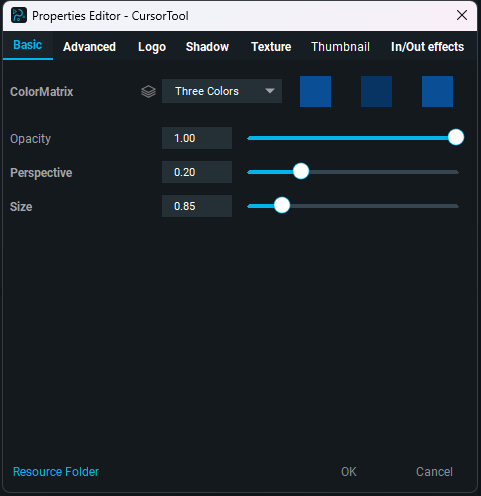
Task: Click the Opacity slider handle
Action: click(x=456, y=137)
